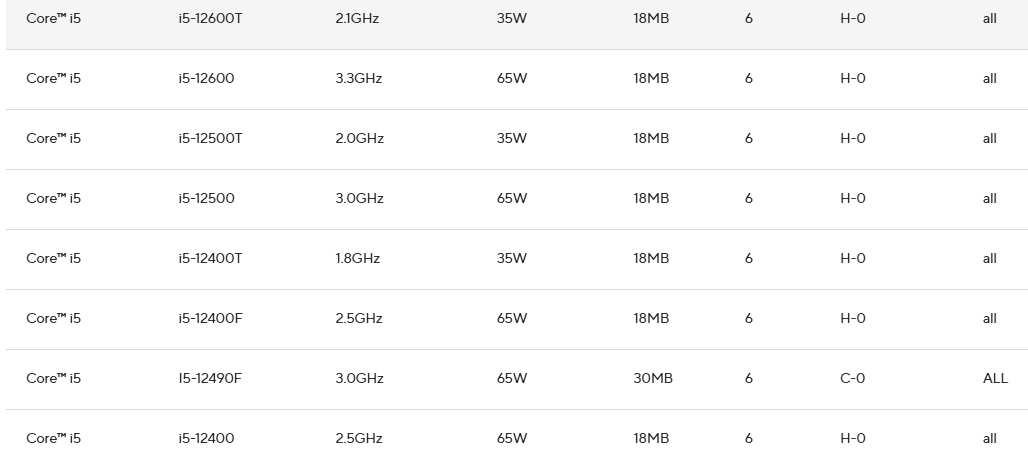Click the C-0 stepping value

pos(853,379)
